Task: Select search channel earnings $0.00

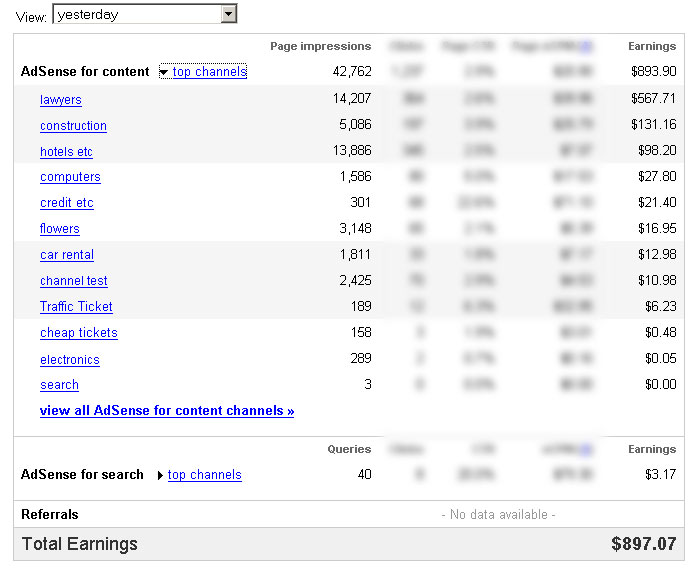Action: pyautogui.click(x=661, y=384)
